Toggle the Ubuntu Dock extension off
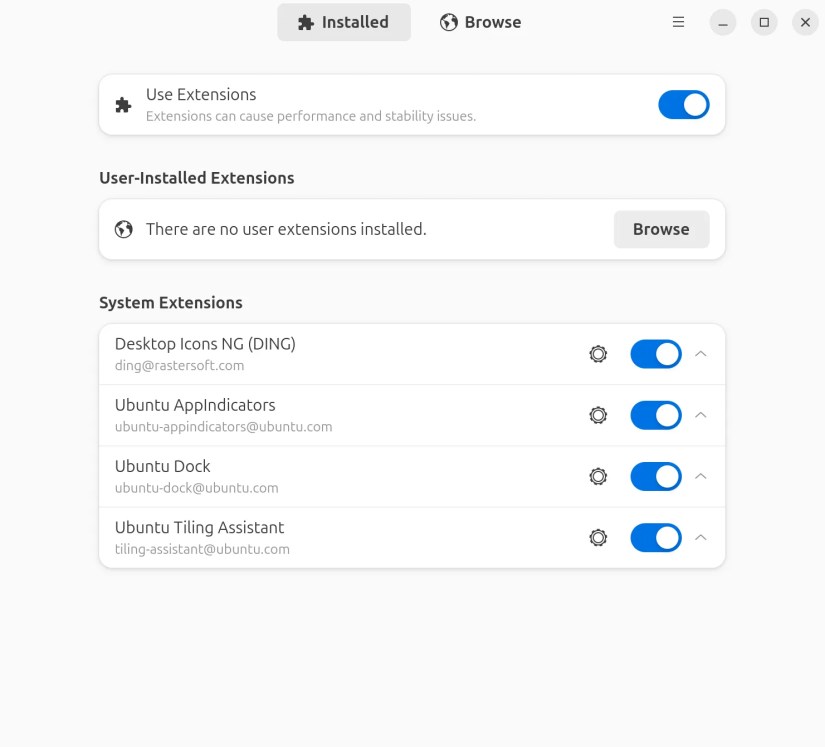The height and width of the screenshot is (747, 825). [x=655, y=476]
